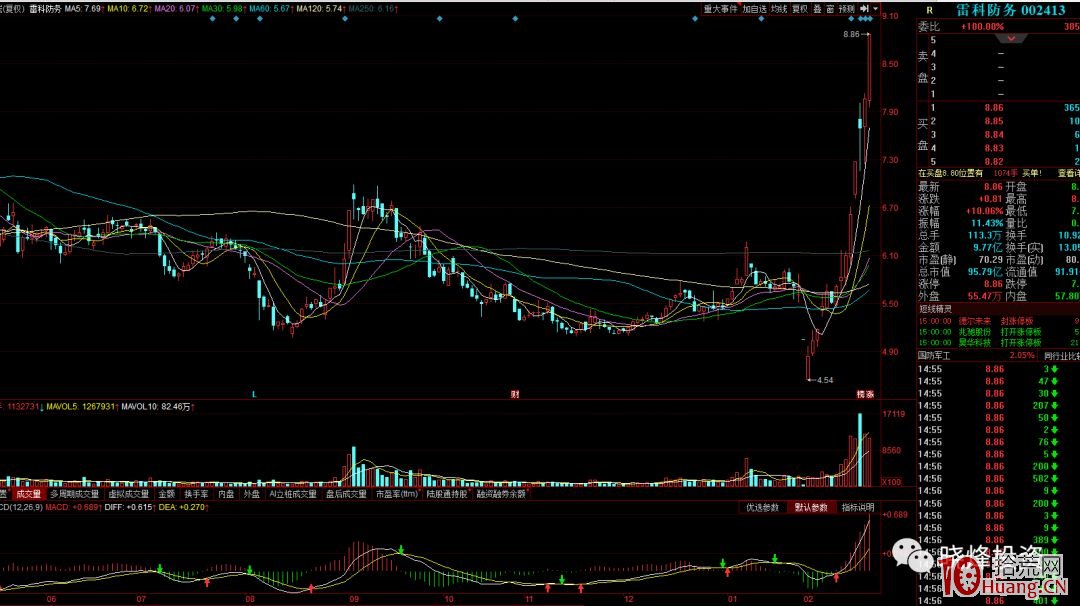This screenshot has width=1080, height=606.
Task: Click buy level 4 price 8.83
Action: [994, 148]
